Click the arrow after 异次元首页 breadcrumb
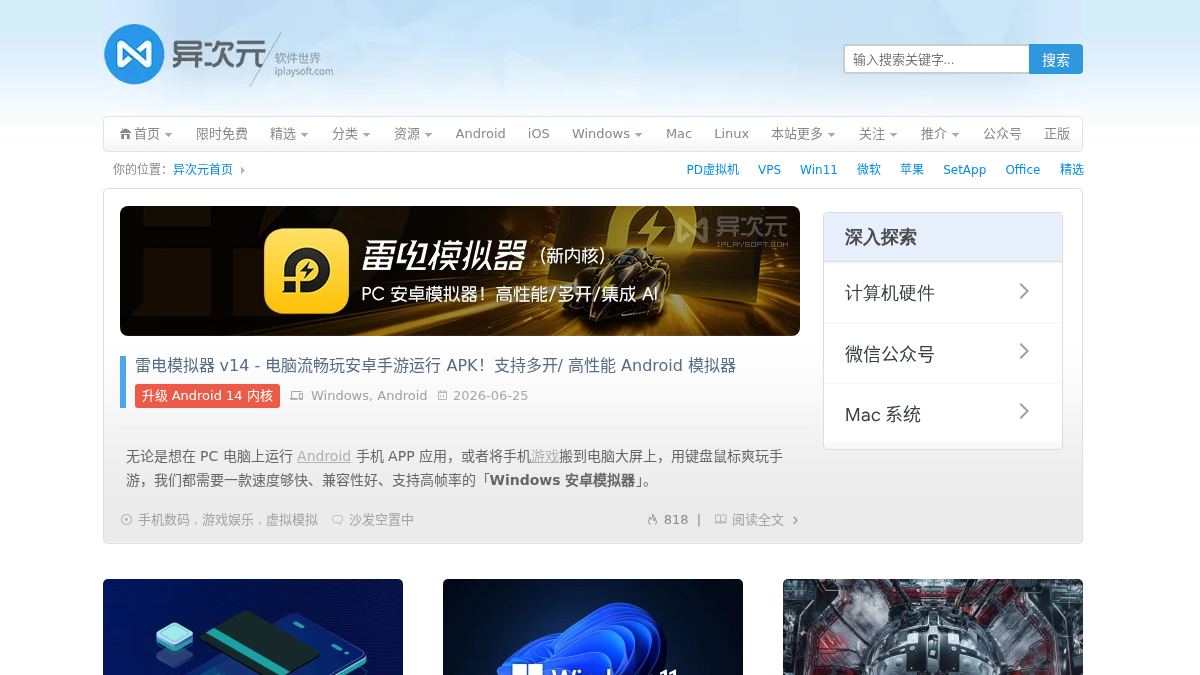 [242, 170]
